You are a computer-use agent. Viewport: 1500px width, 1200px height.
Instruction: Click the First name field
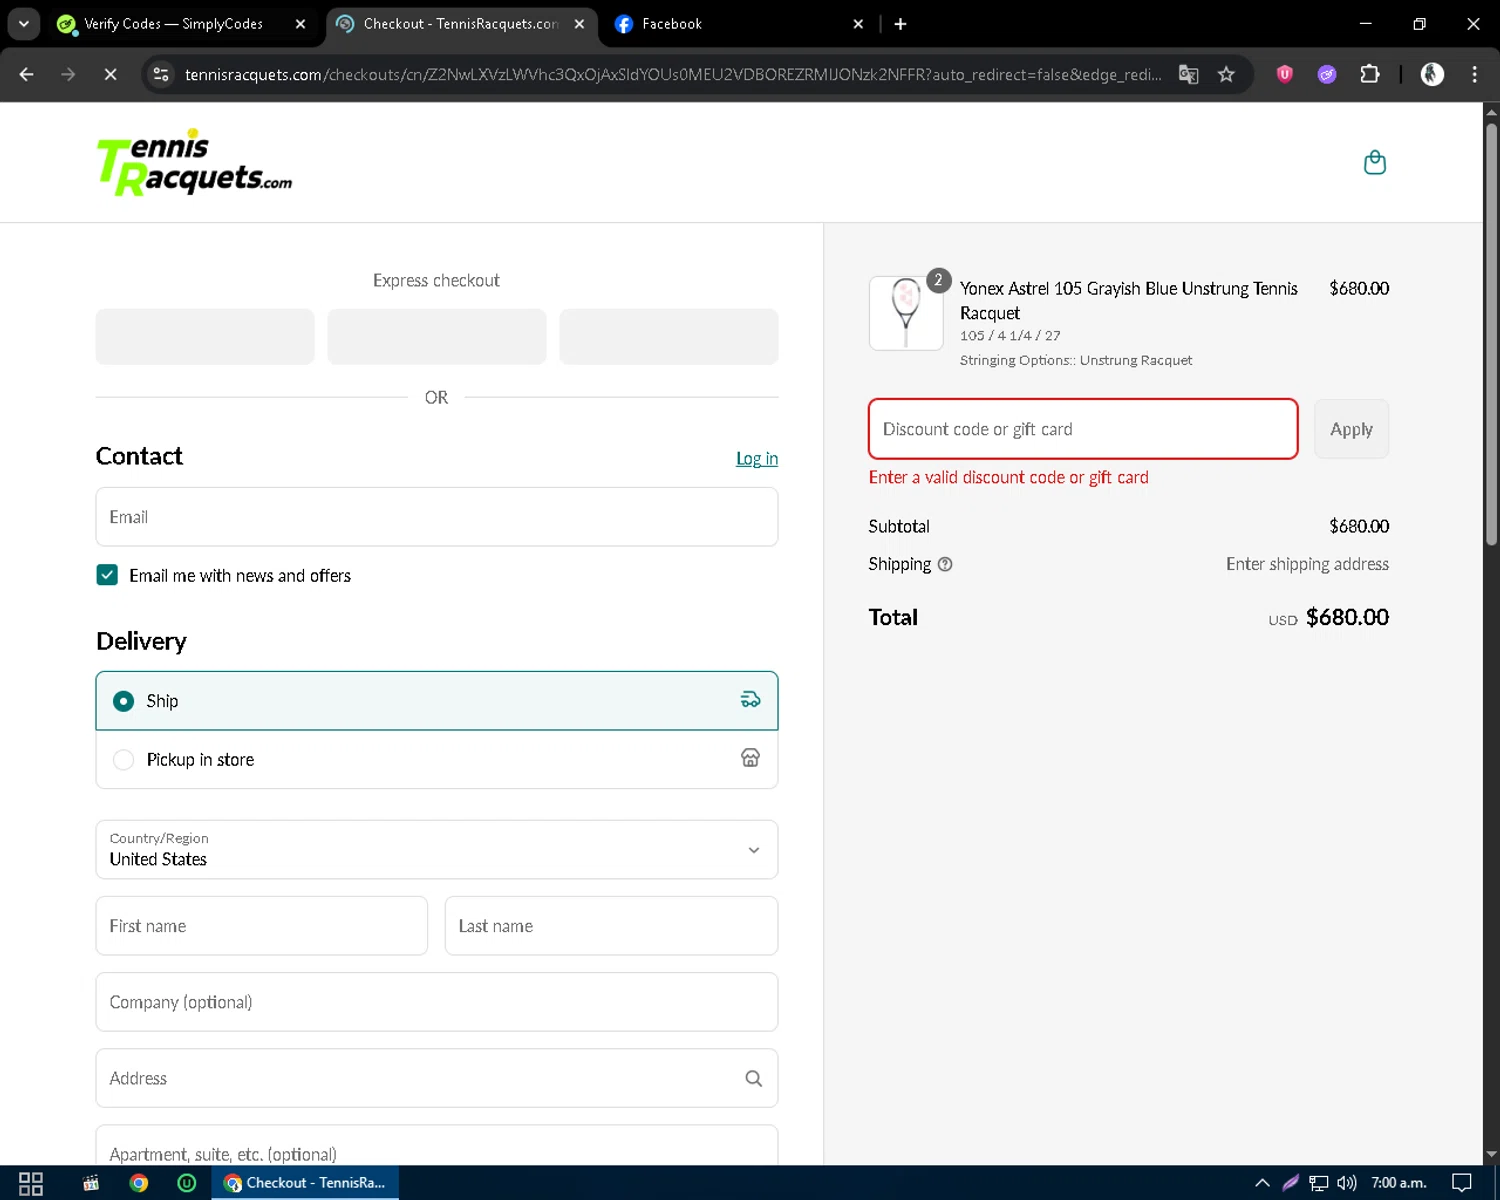click(x=262, y=926)
